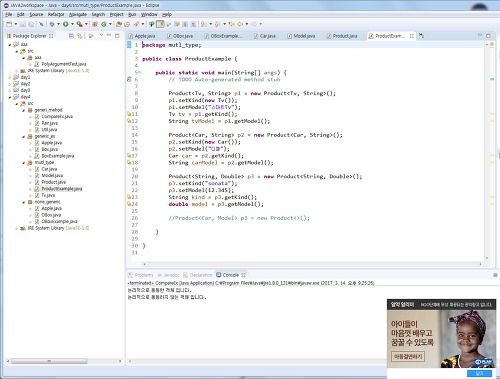Maximize the editor area
The image size is (500, 379).
point(488,36)
